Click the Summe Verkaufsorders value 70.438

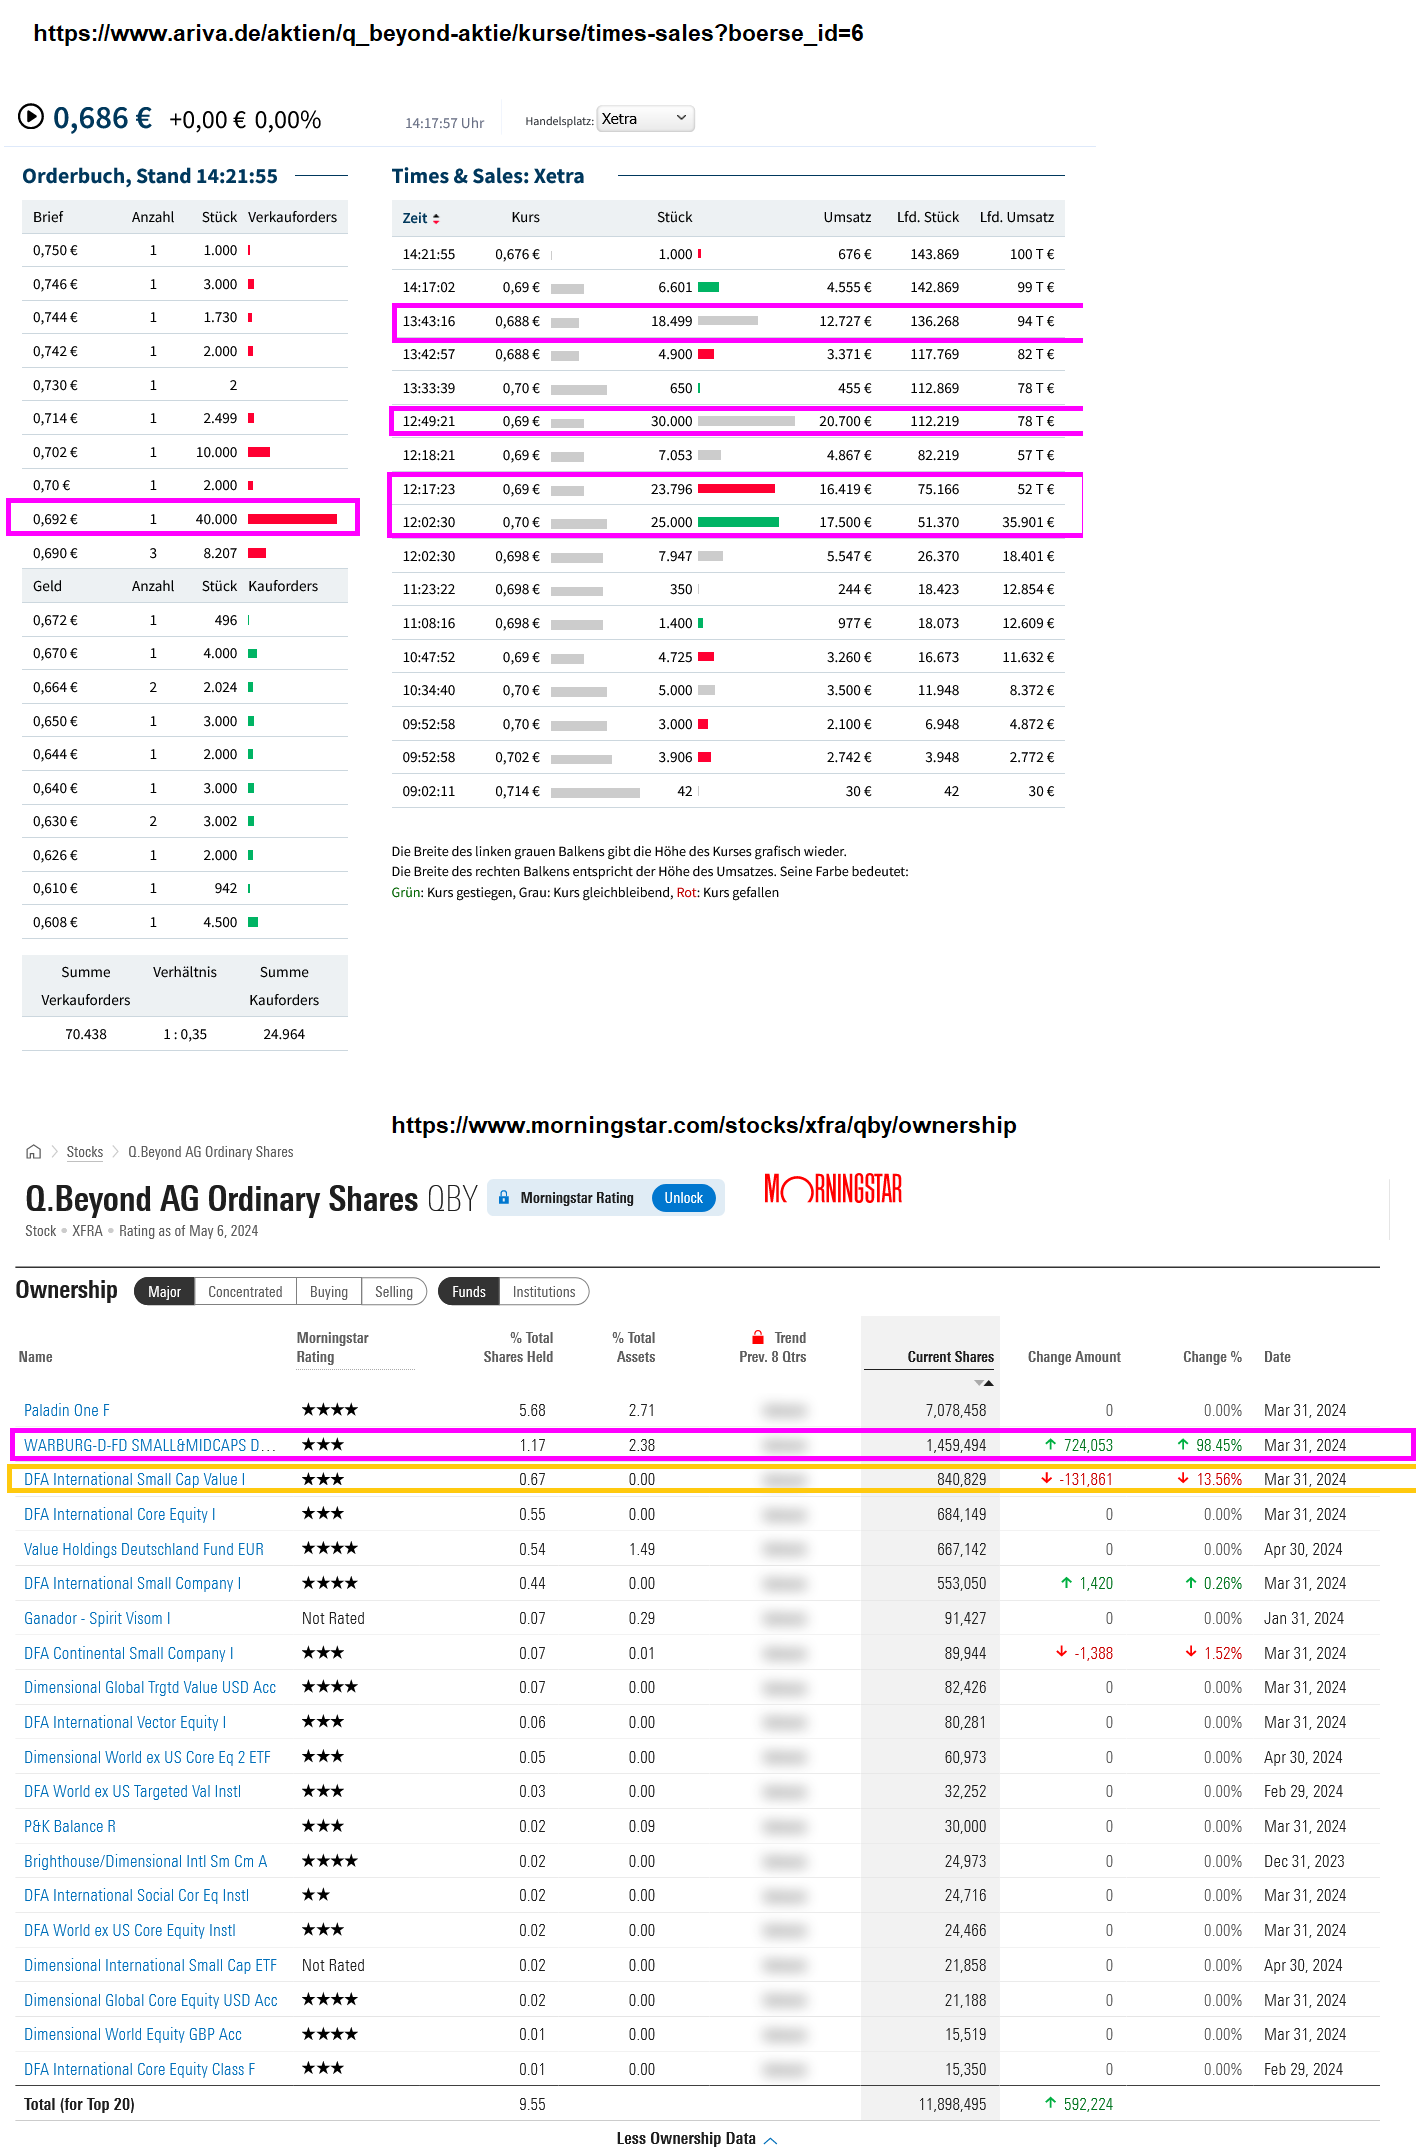point(86,1035)
